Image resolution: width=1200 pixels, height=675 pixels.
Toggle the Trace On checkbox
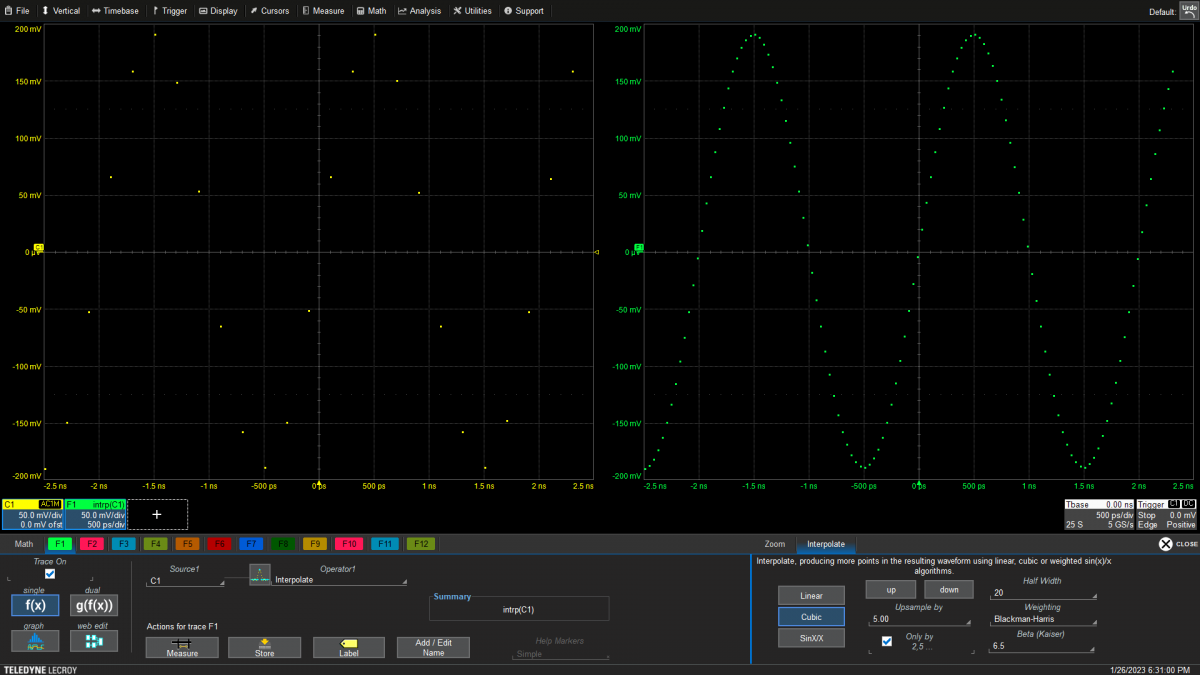50,574
